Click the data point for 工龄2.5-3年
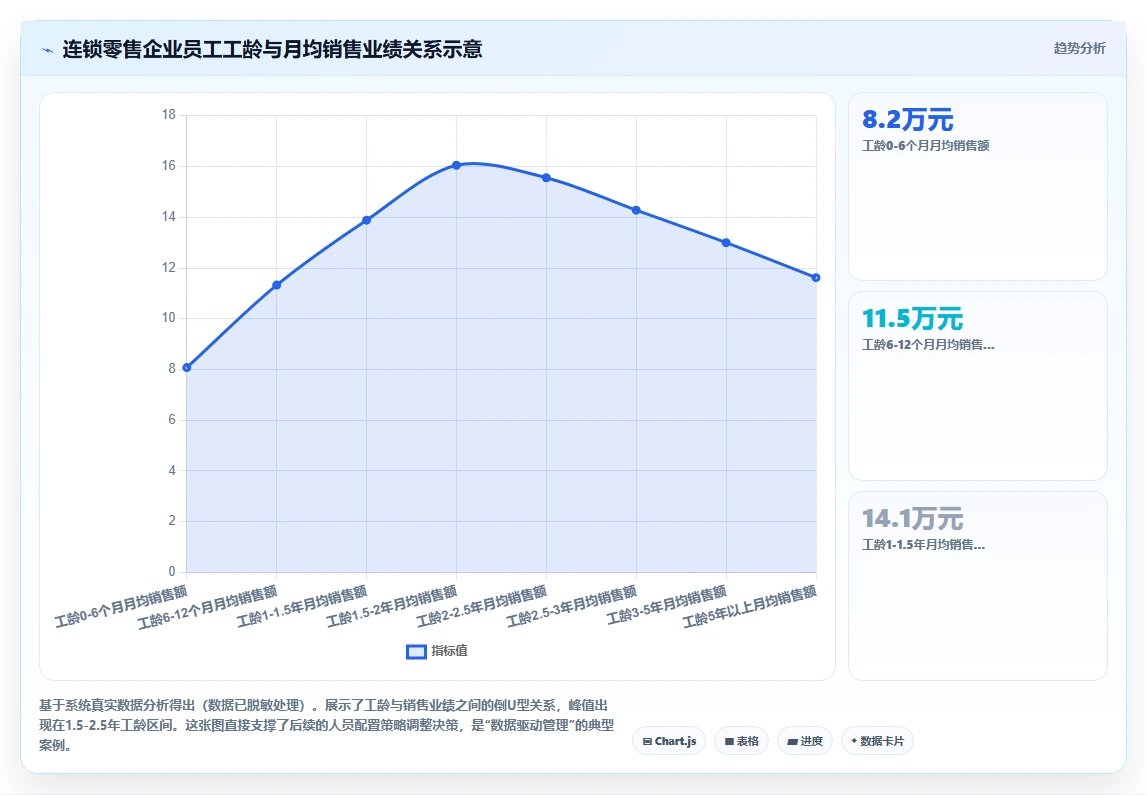 point(636,211)
